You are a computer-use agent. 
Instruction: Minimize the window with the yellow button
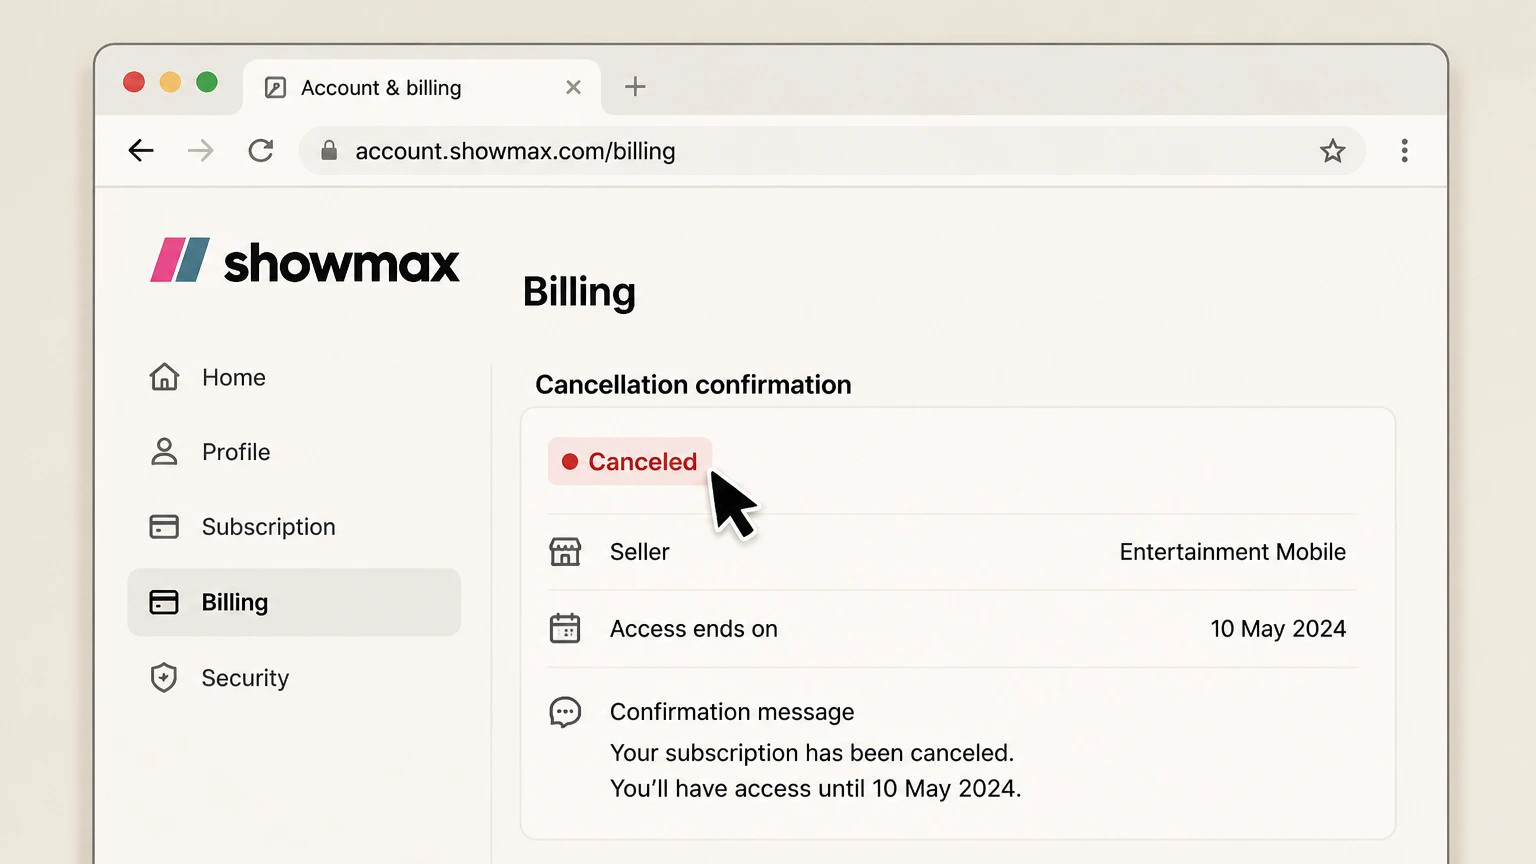171,82
